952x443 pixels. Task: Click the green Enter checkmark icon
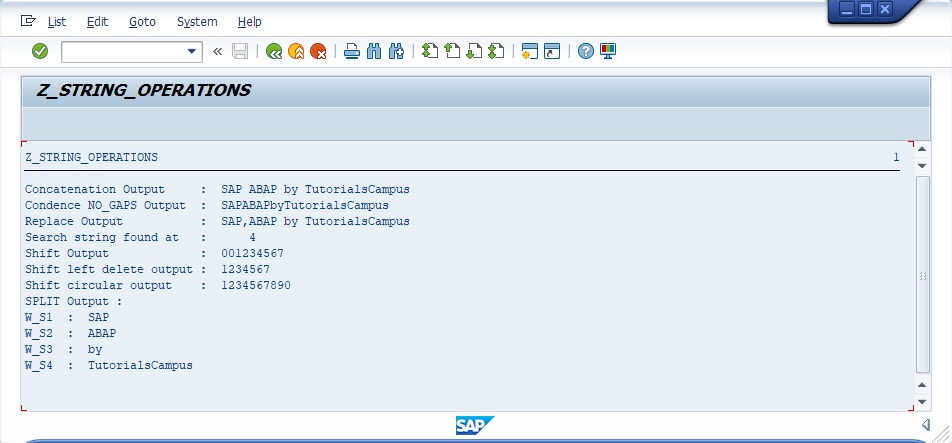point(40,51)
